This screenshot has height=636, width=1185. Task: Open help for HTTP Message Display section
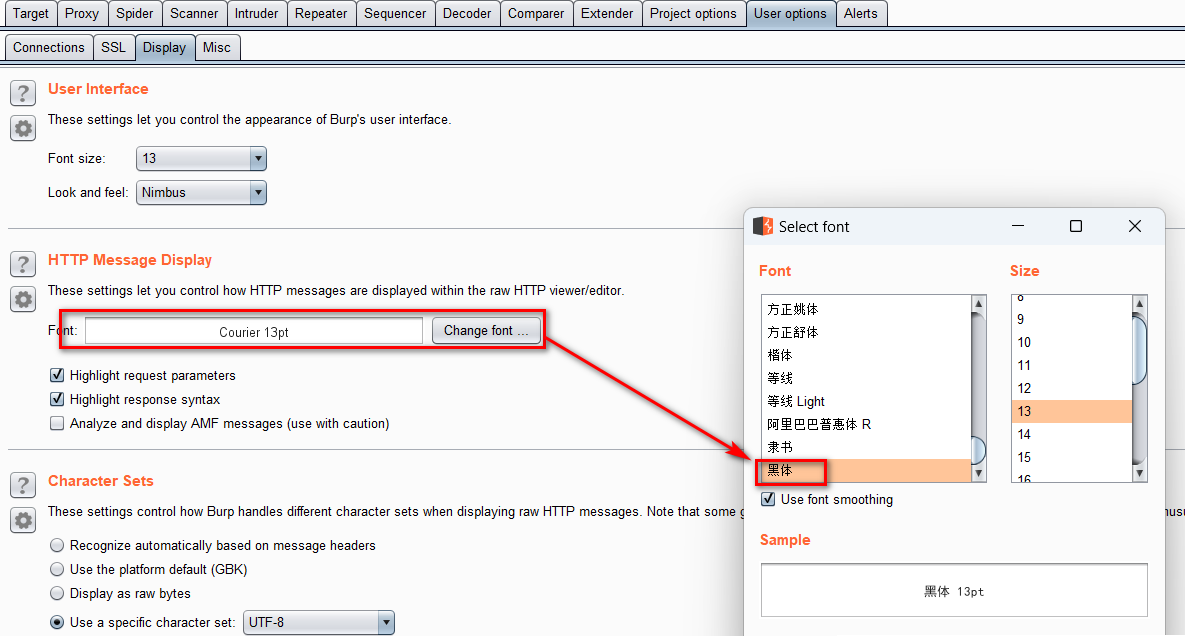click(x=23, y=264)
